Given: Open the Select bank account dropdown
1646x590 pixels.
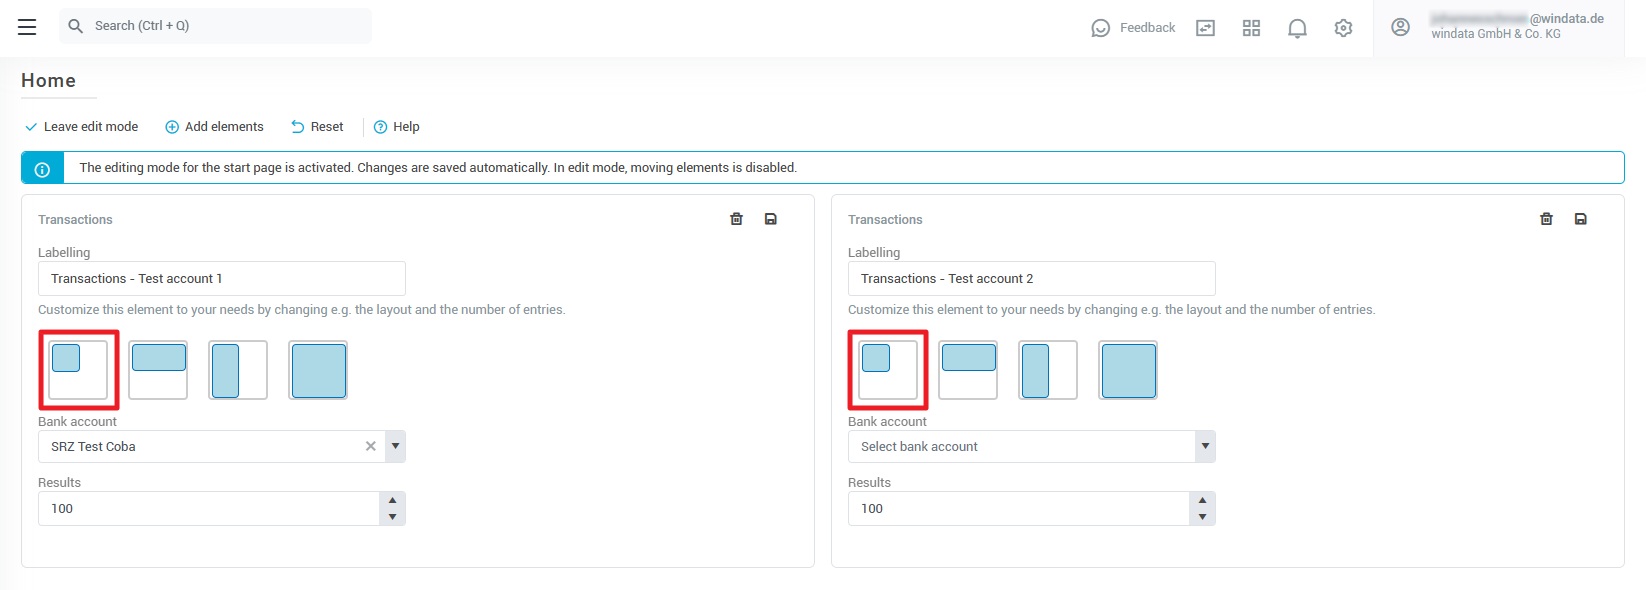Looking at the screenshot, I should 1205,446.
